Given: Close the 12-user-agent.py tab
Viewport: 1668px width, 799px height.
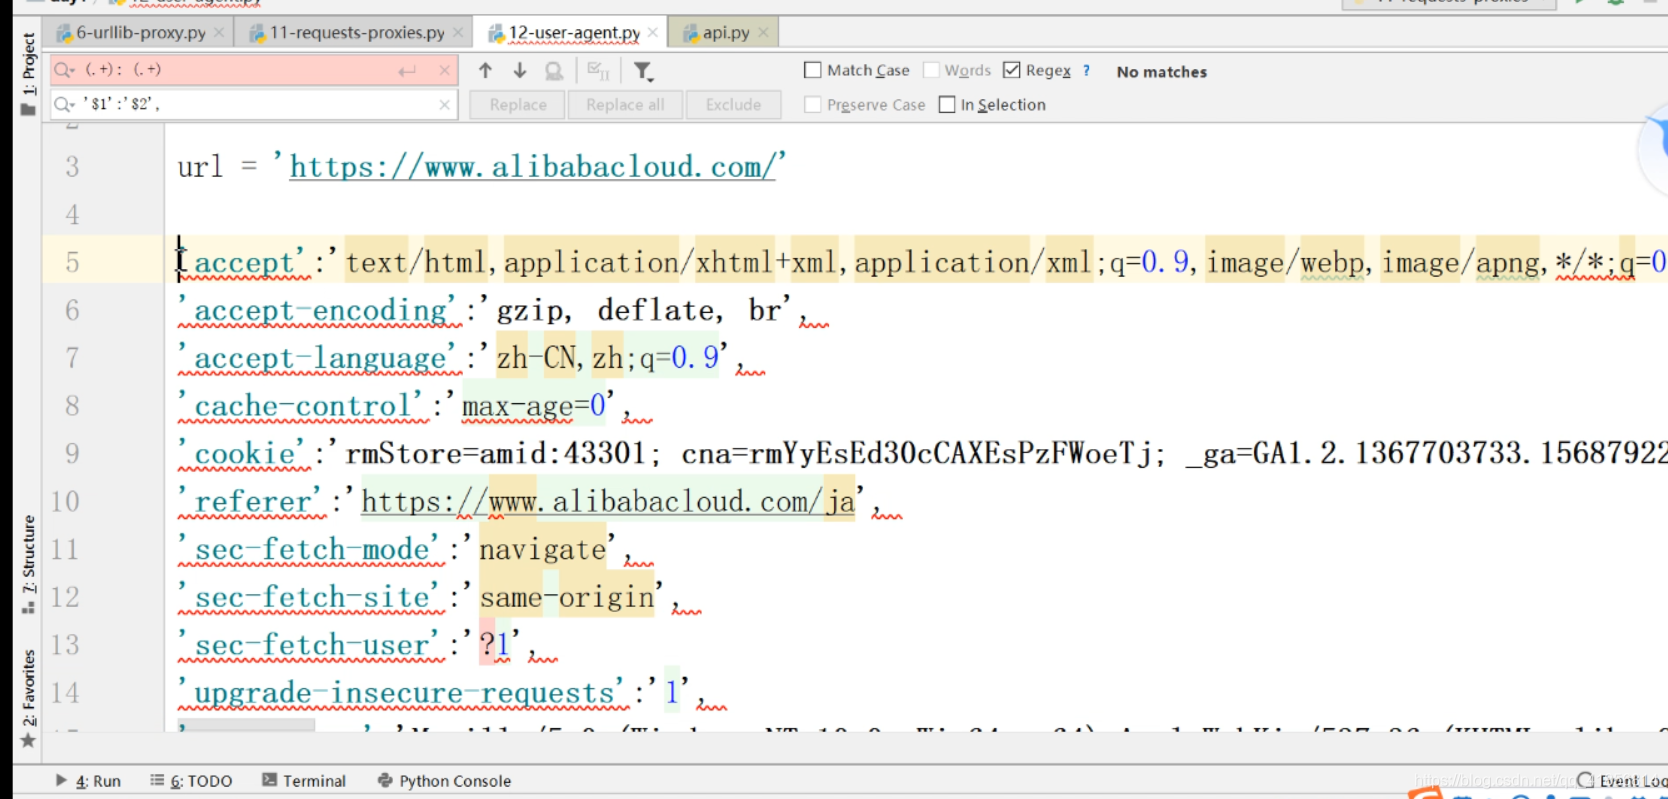Looking at the screenshot, I should 653,32.
